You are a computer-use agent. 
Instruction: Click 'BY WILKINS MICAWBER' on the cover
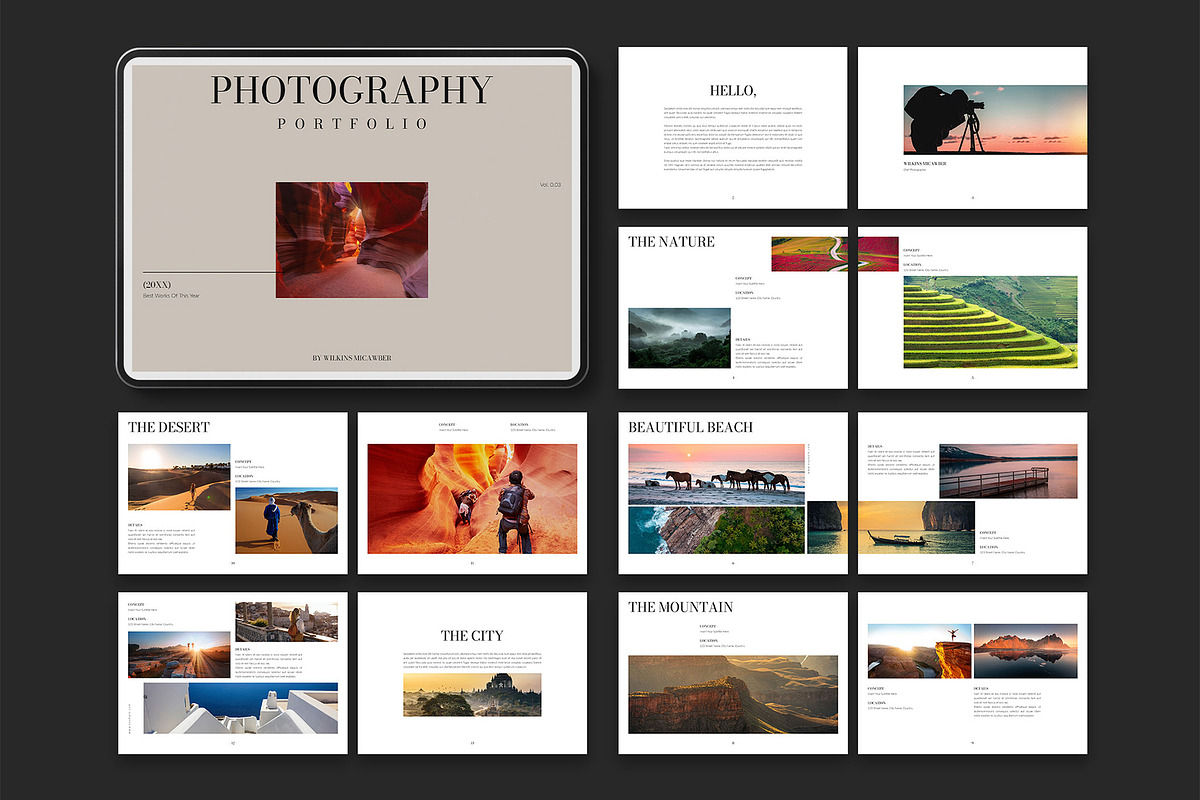coord(351,356)
